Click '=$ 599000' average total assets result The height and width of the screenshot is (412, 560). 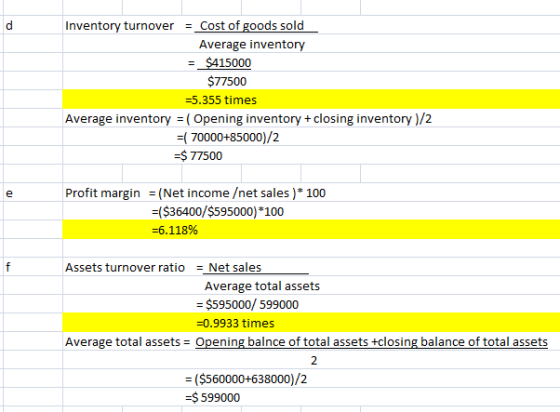coord(212,397)
